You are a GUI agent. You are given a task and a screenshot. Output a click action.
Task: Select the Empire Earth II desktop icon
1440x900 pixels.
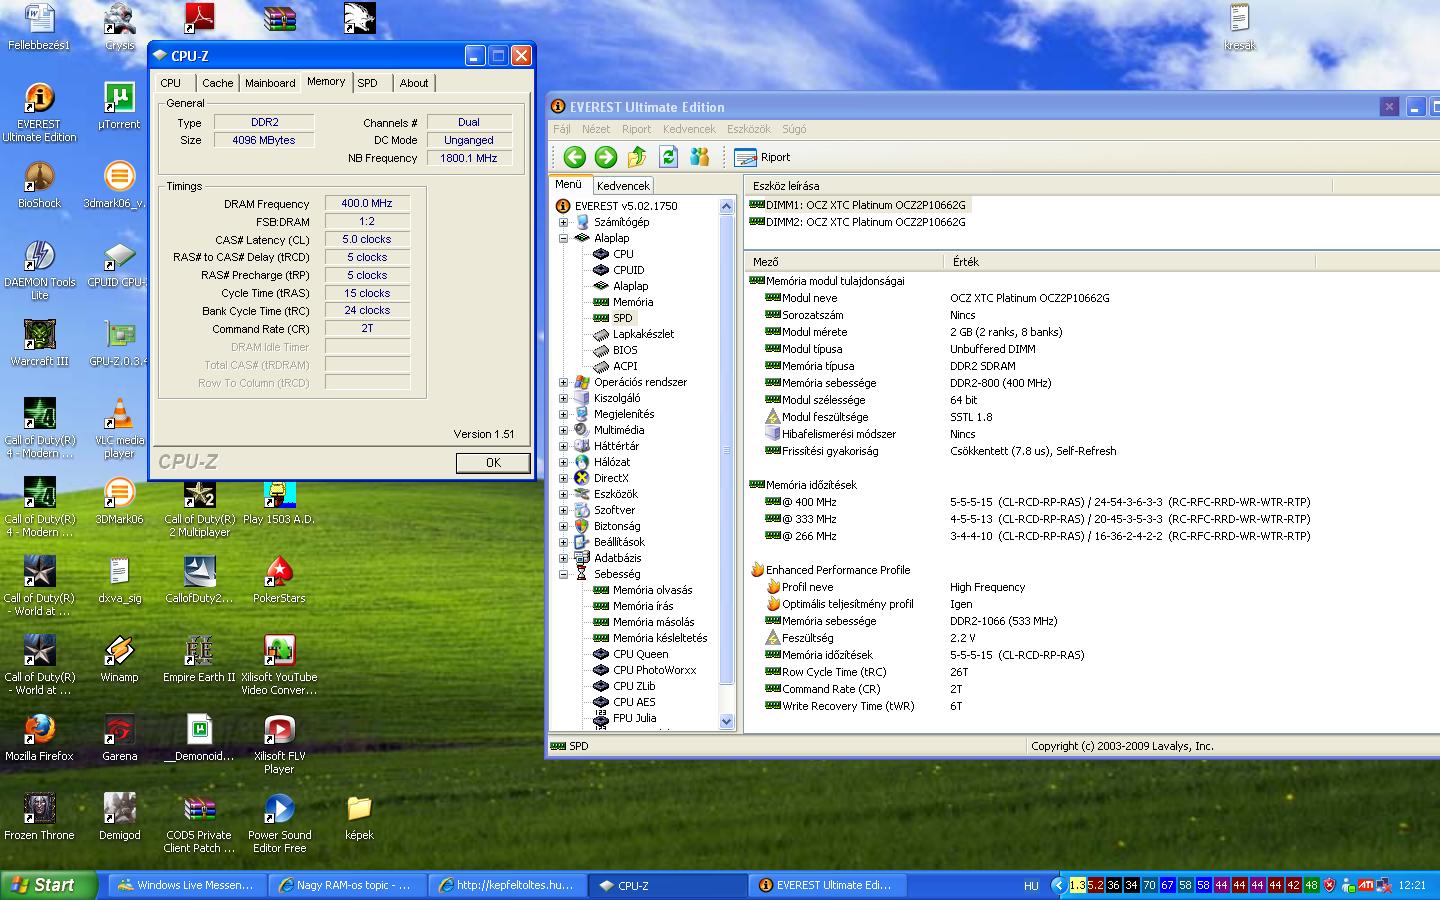click(199, 659)
